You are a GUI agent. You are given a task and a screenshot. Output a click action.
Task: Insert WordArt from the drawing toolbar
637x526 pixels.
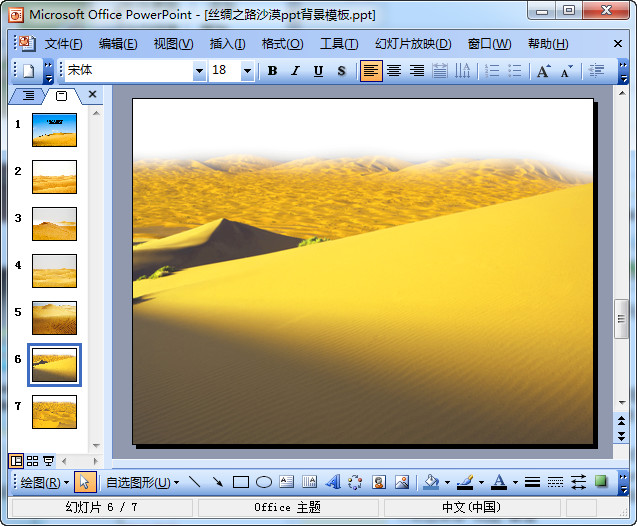click(x=333, y=482)
